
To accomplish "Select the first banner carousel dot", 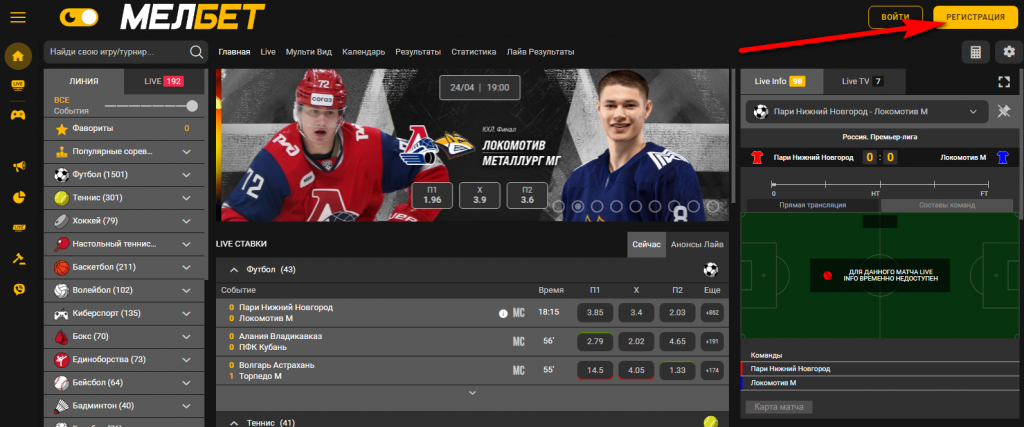I will (x=559, y=207).
